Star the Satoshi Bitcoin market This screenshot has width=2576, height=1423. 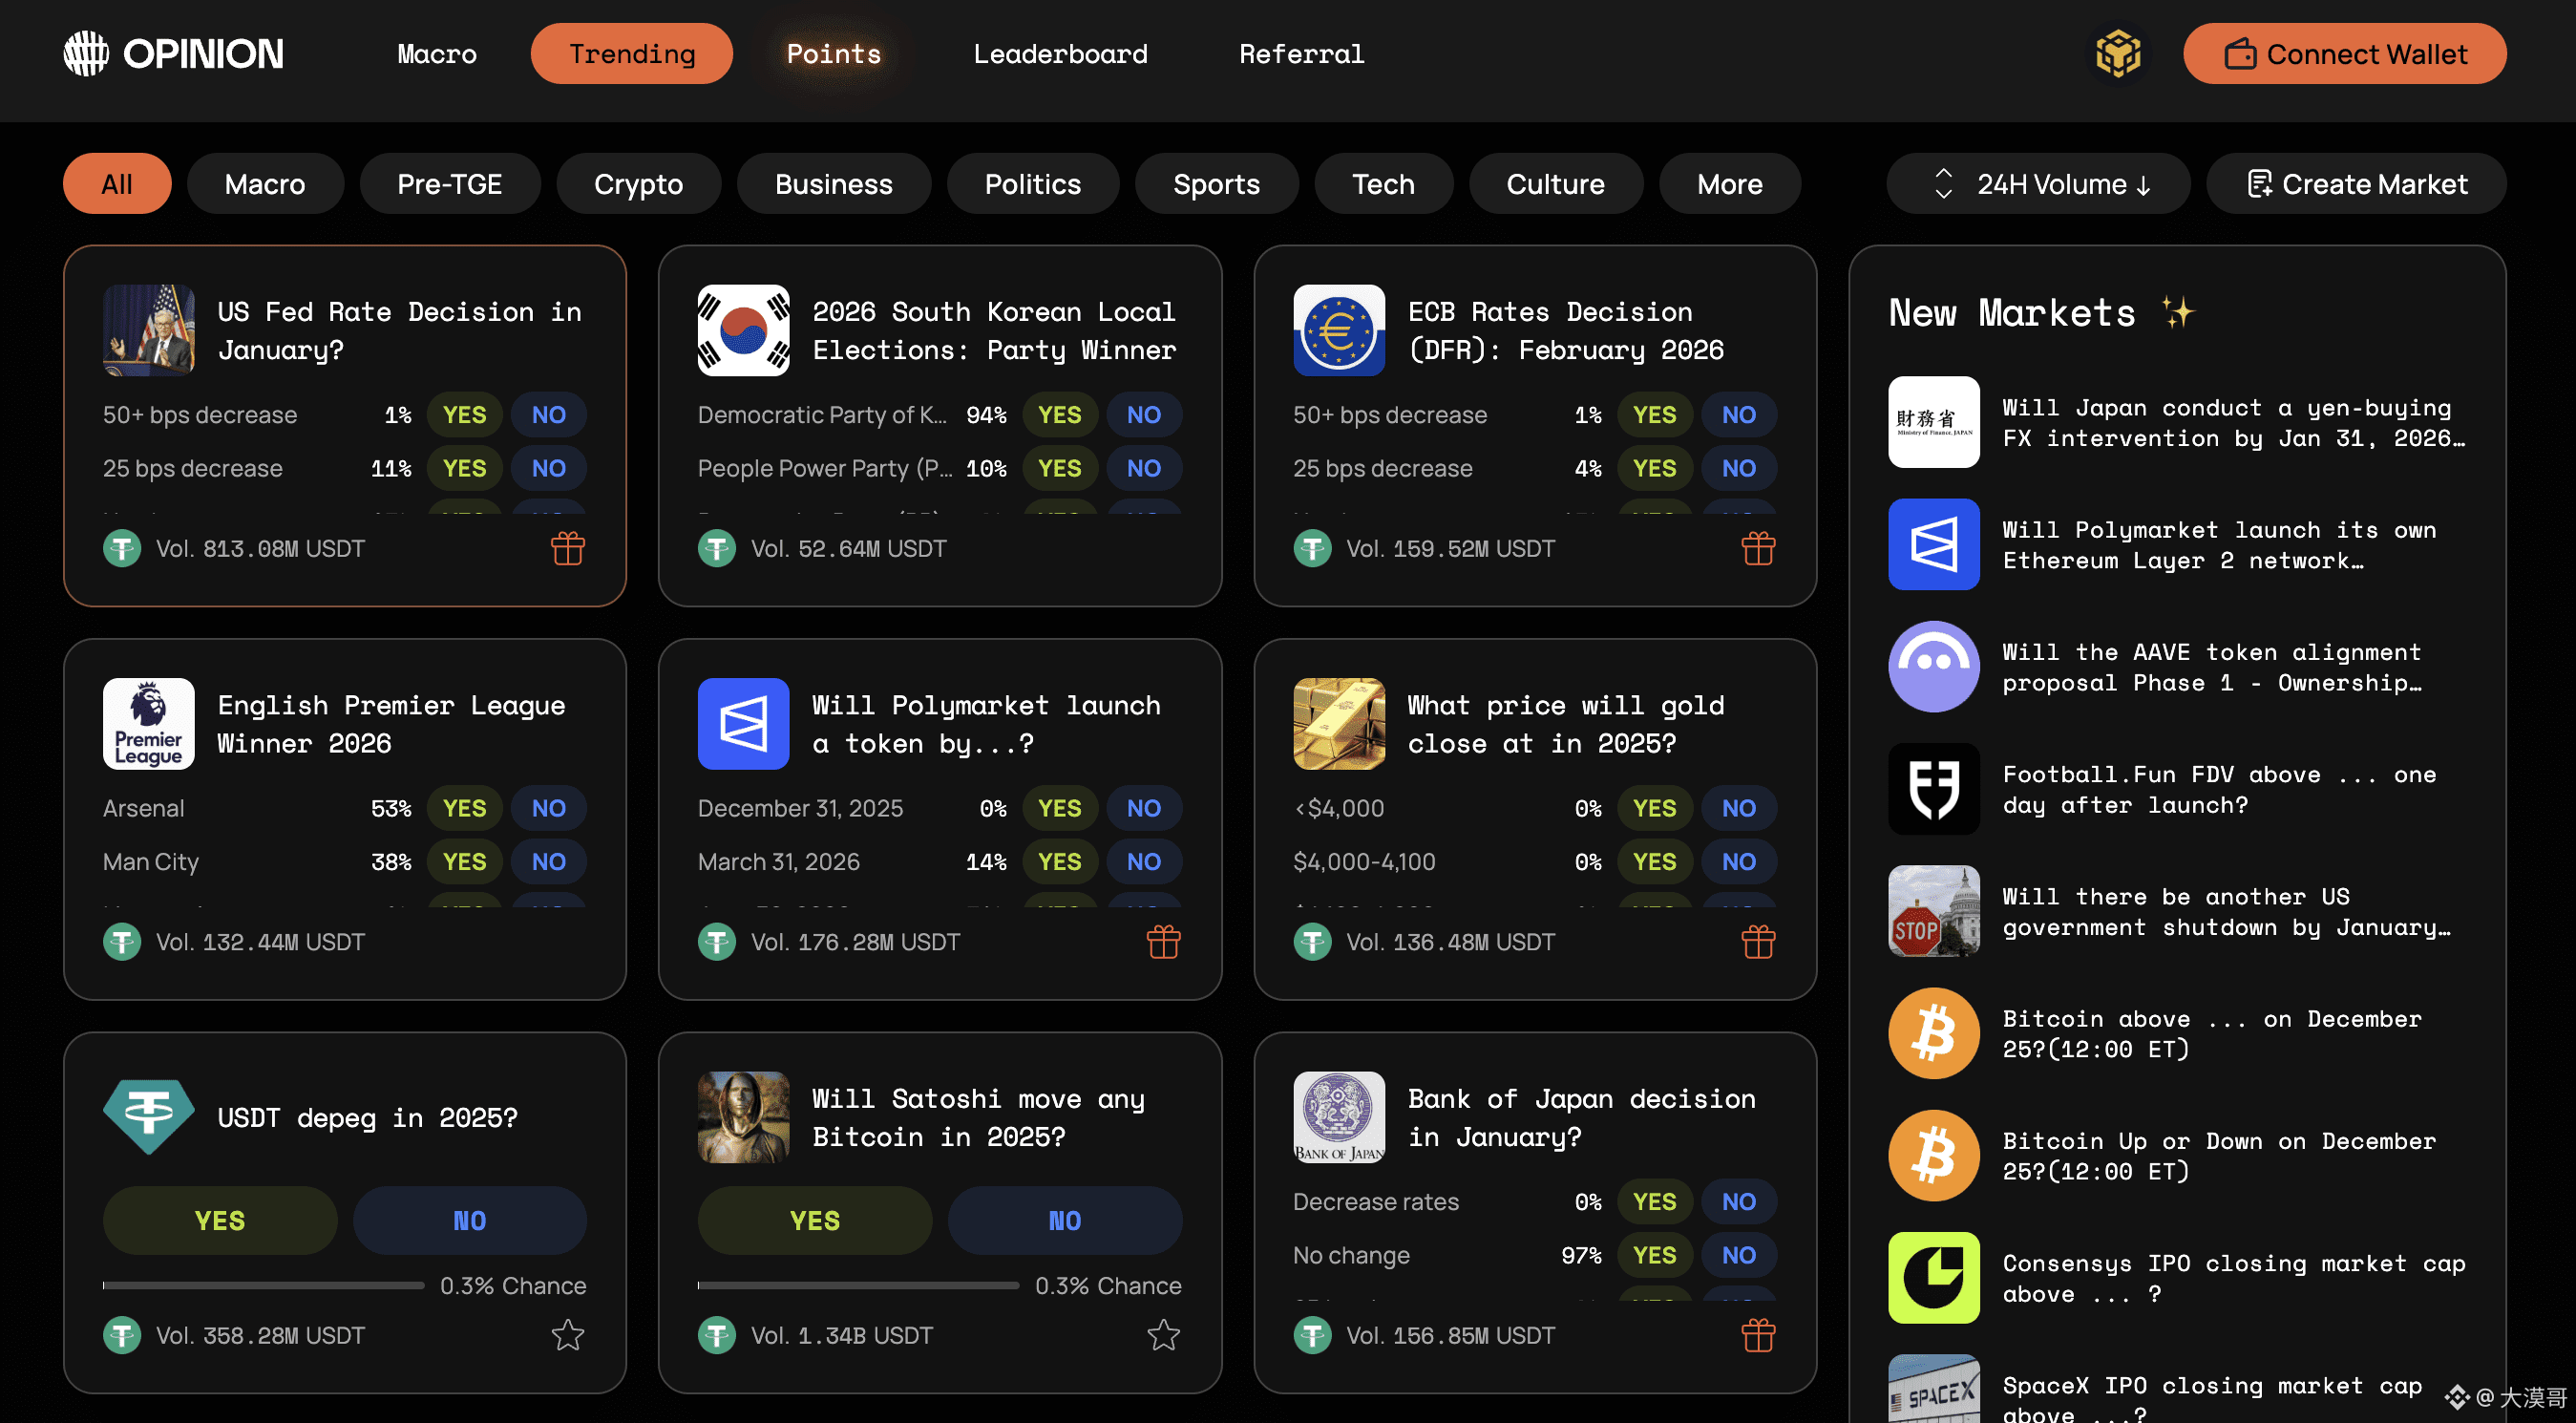[x=1162, y=1334]
